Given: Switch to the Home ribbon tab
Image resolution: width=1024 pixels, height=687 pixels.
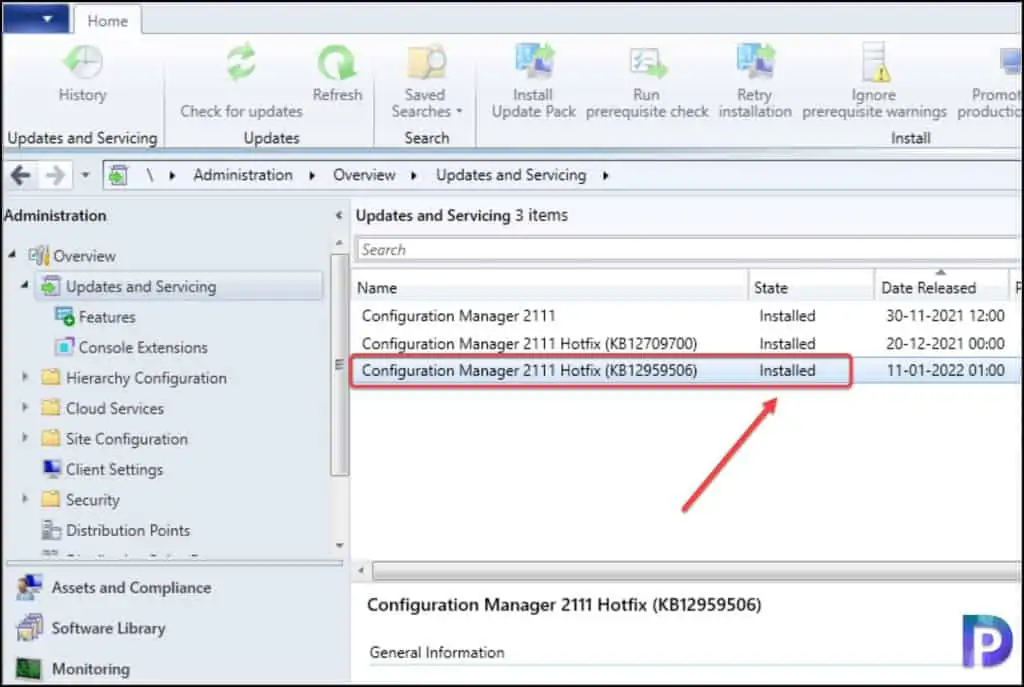Looking at the screenshot, I should point(108,21).
